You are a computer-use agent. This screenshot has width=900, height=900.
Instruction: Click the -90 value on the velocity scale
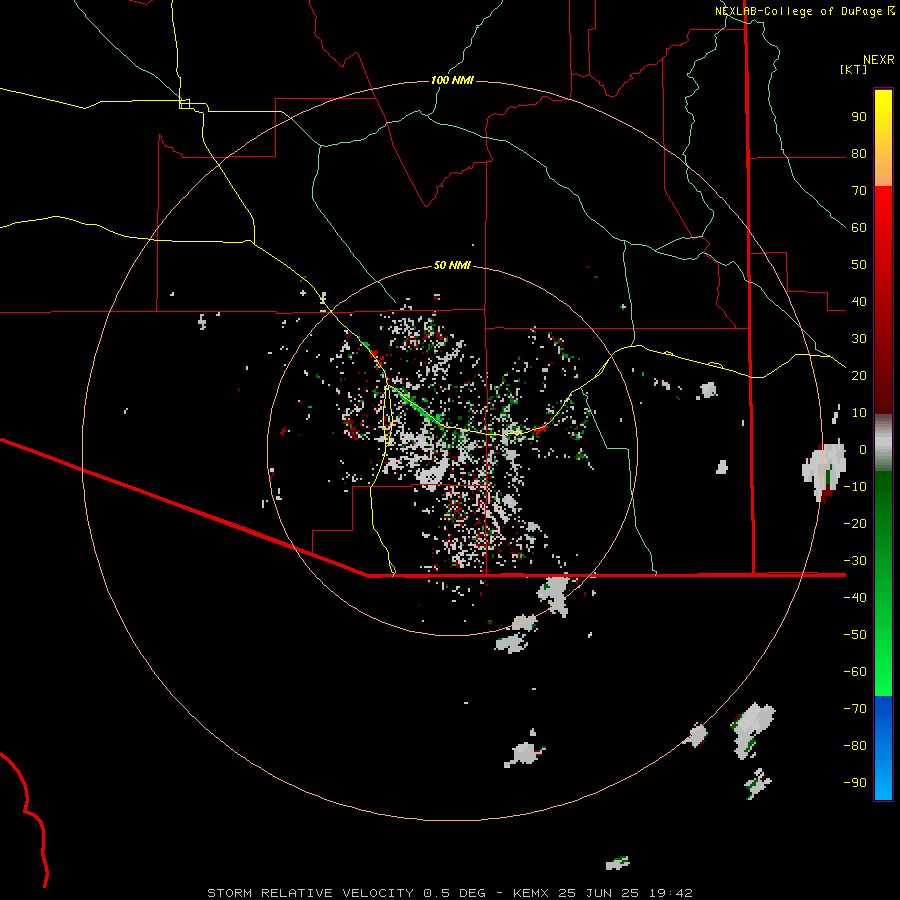point(855,782)
